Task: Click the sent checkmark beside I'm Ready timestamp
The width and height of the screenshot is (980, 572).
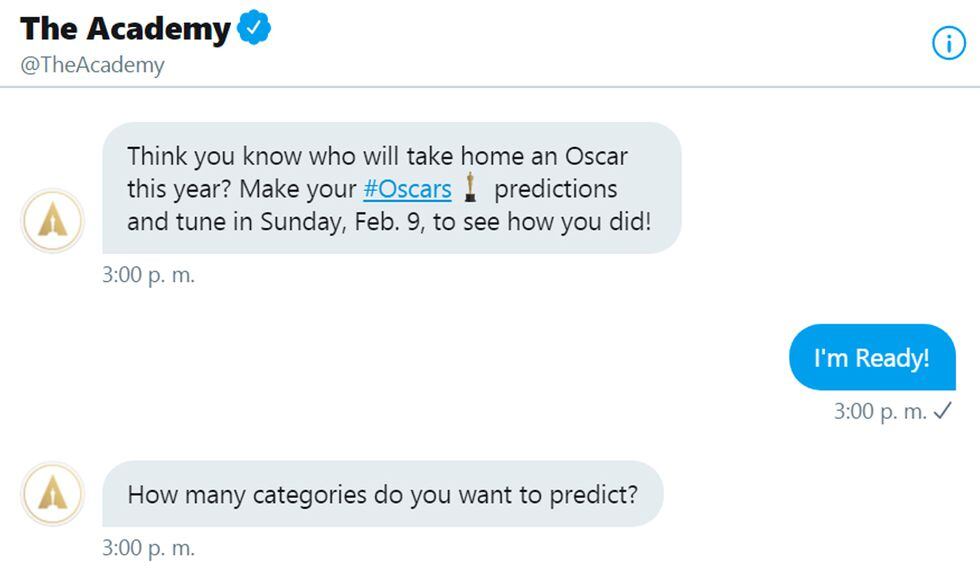Action: [942, 411]
